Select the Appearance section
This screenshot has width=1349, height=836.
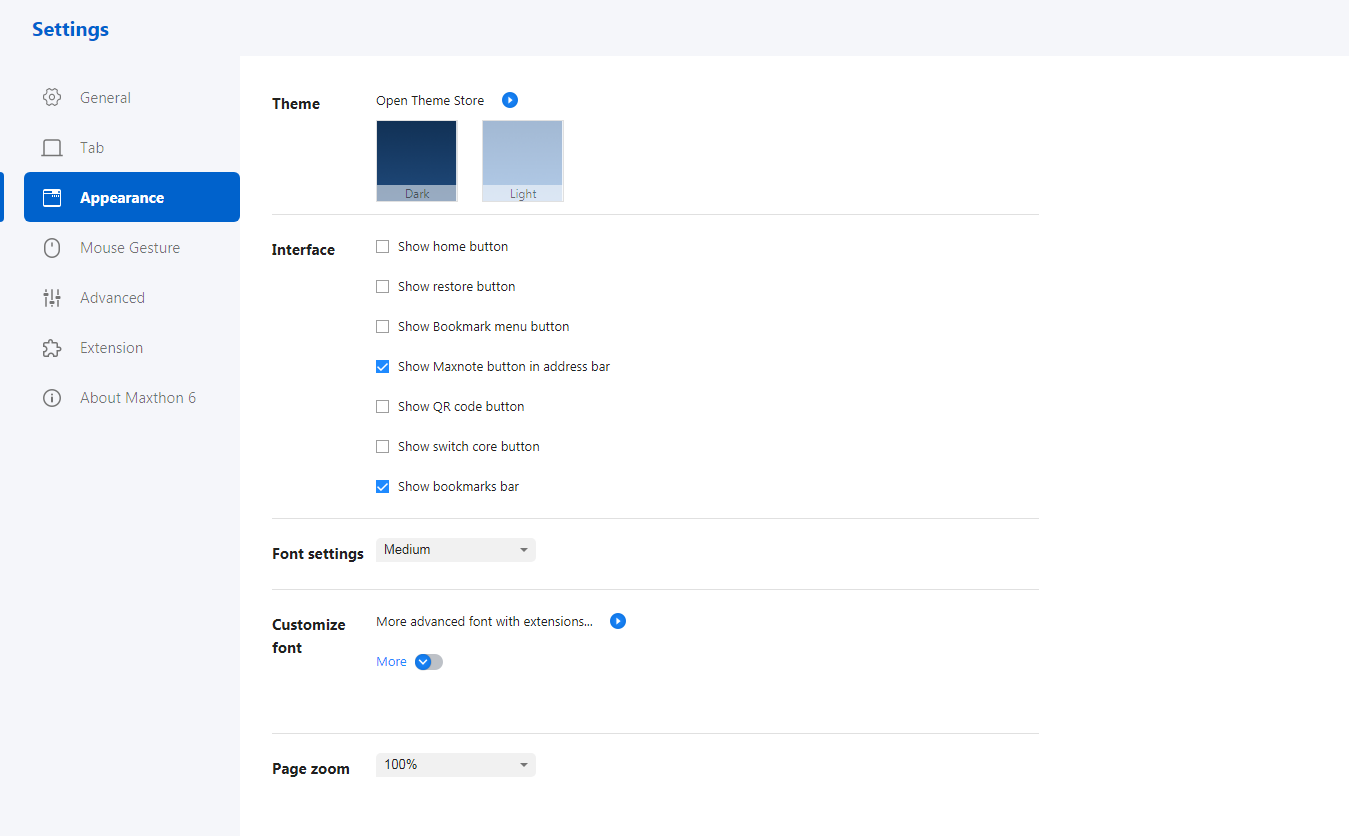pyautogui.click(x=132, y=197)
